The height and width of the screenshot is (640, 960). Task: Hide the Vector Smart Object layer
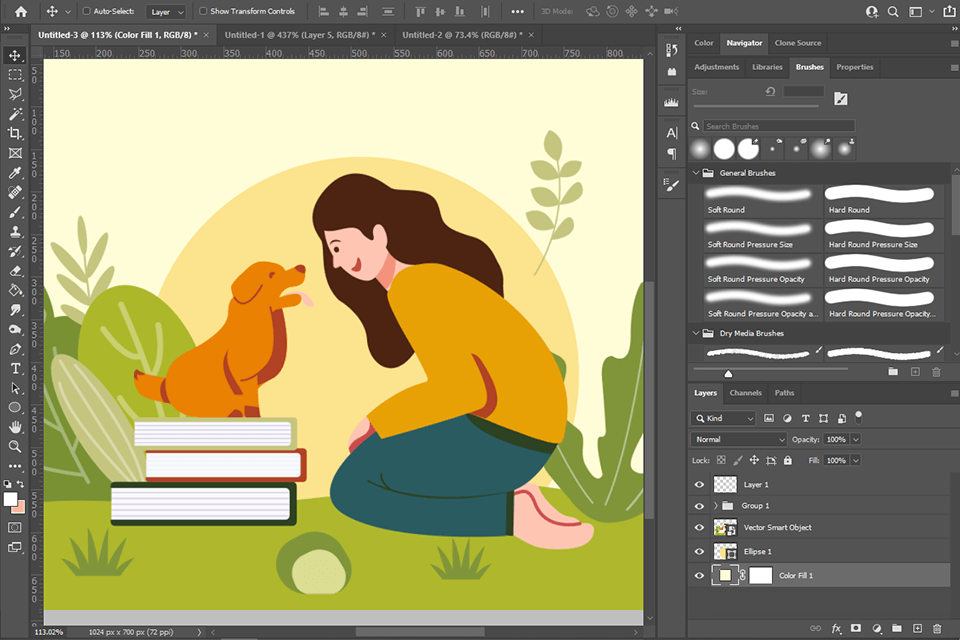[x=699, y=527]
